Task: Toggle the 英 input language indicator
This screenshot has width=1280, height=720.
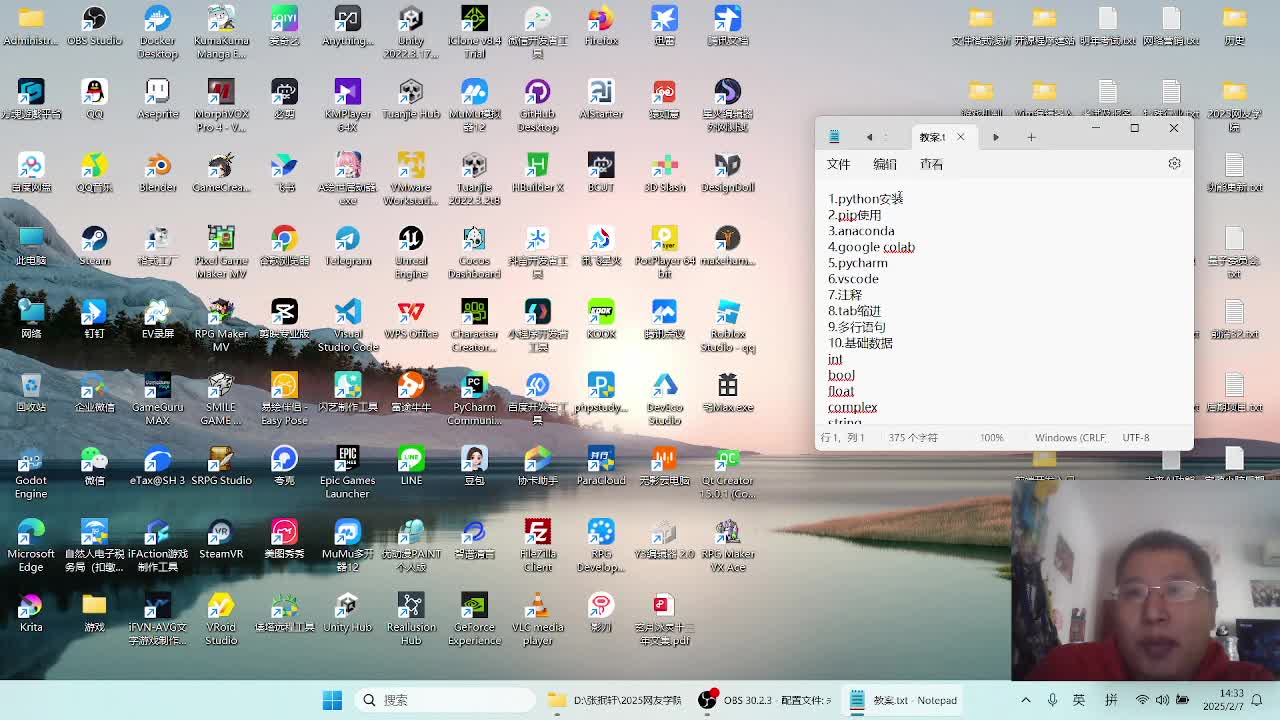Action: pos(1079,700)
